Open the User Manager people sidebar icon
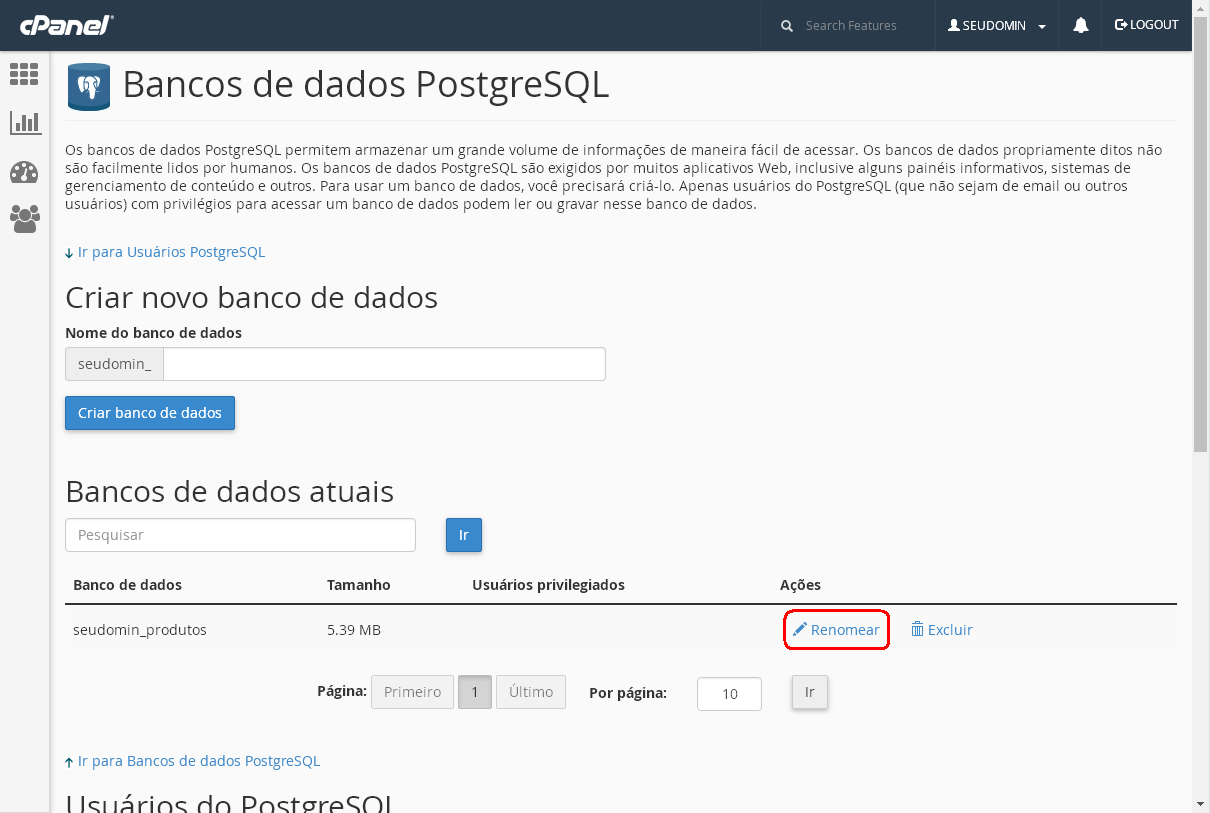 (x=25, y=219)
